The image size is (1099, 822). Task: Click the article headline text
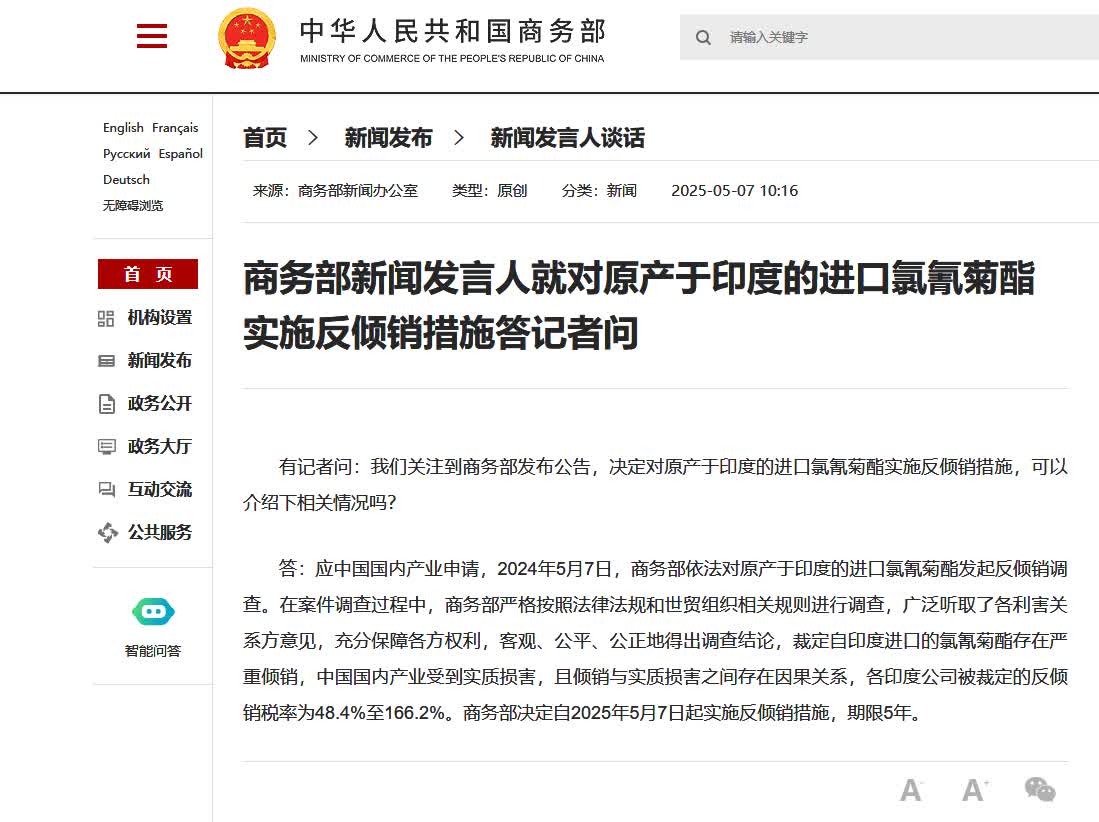[x=639, y=305]
